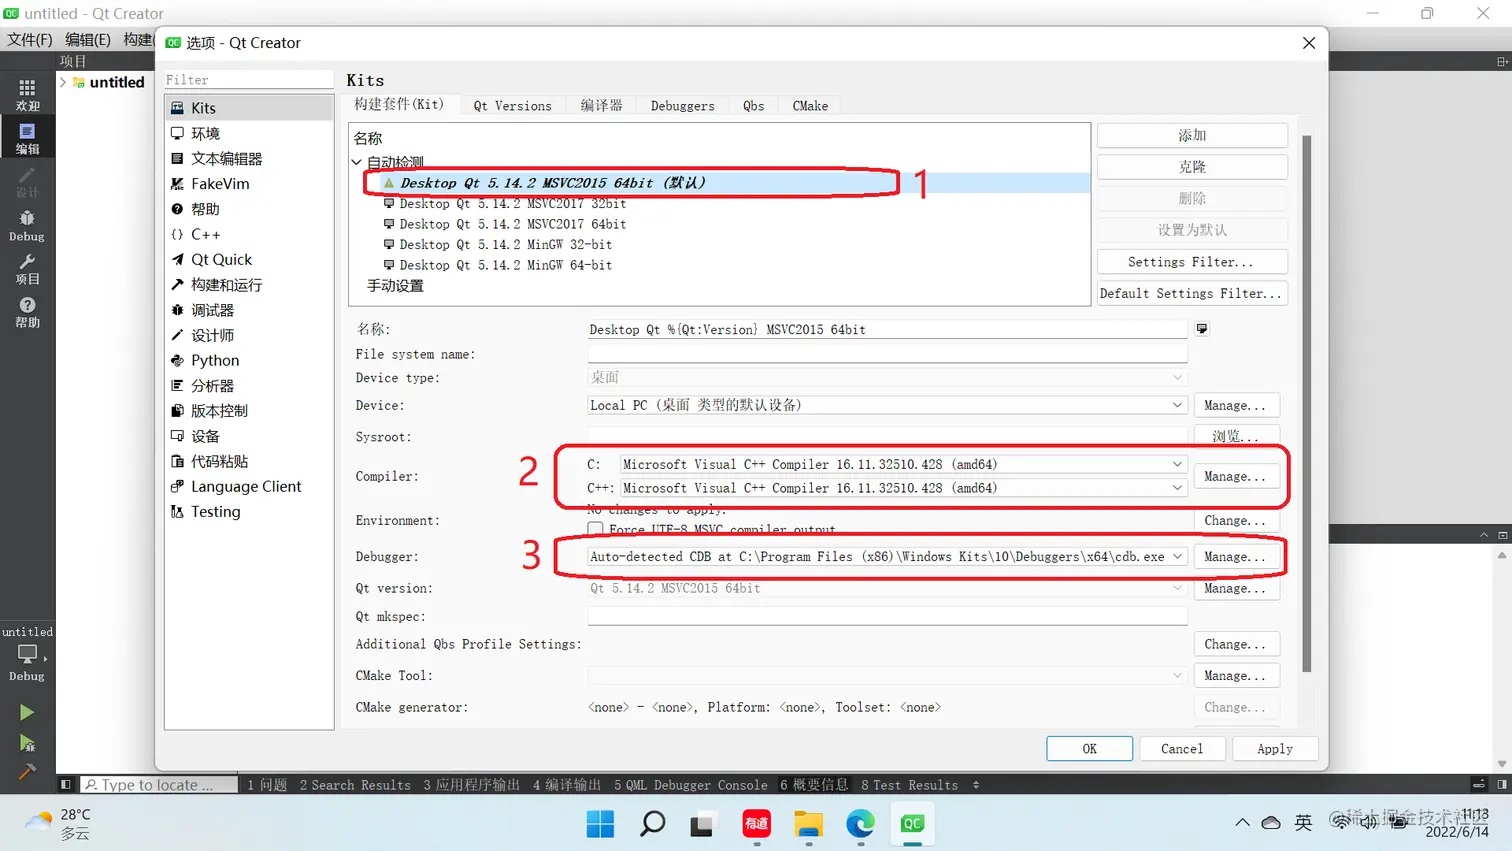This screenshot has width=1512, height=851.
Task: Open Help (帮助) question mark mode icon
Action: (27, 312)
